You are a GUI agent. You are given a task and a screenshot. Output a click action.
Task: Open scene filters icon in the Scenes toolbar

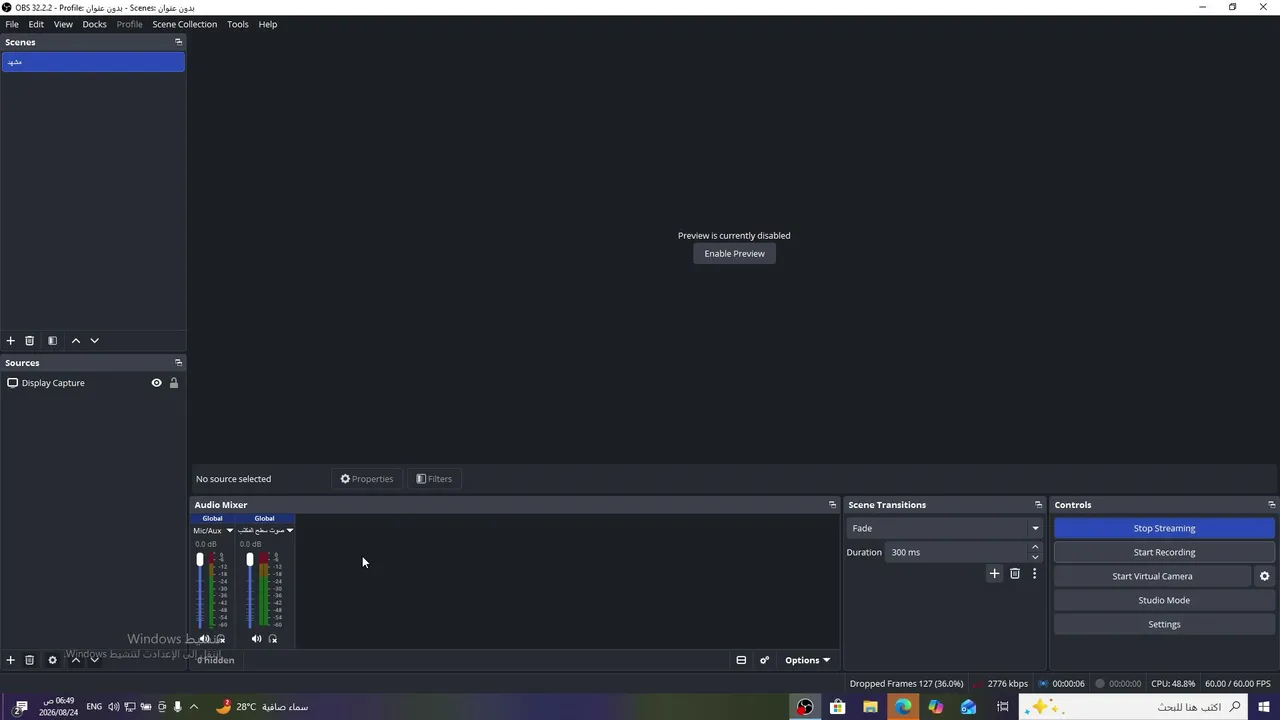(x=52, y=341)
